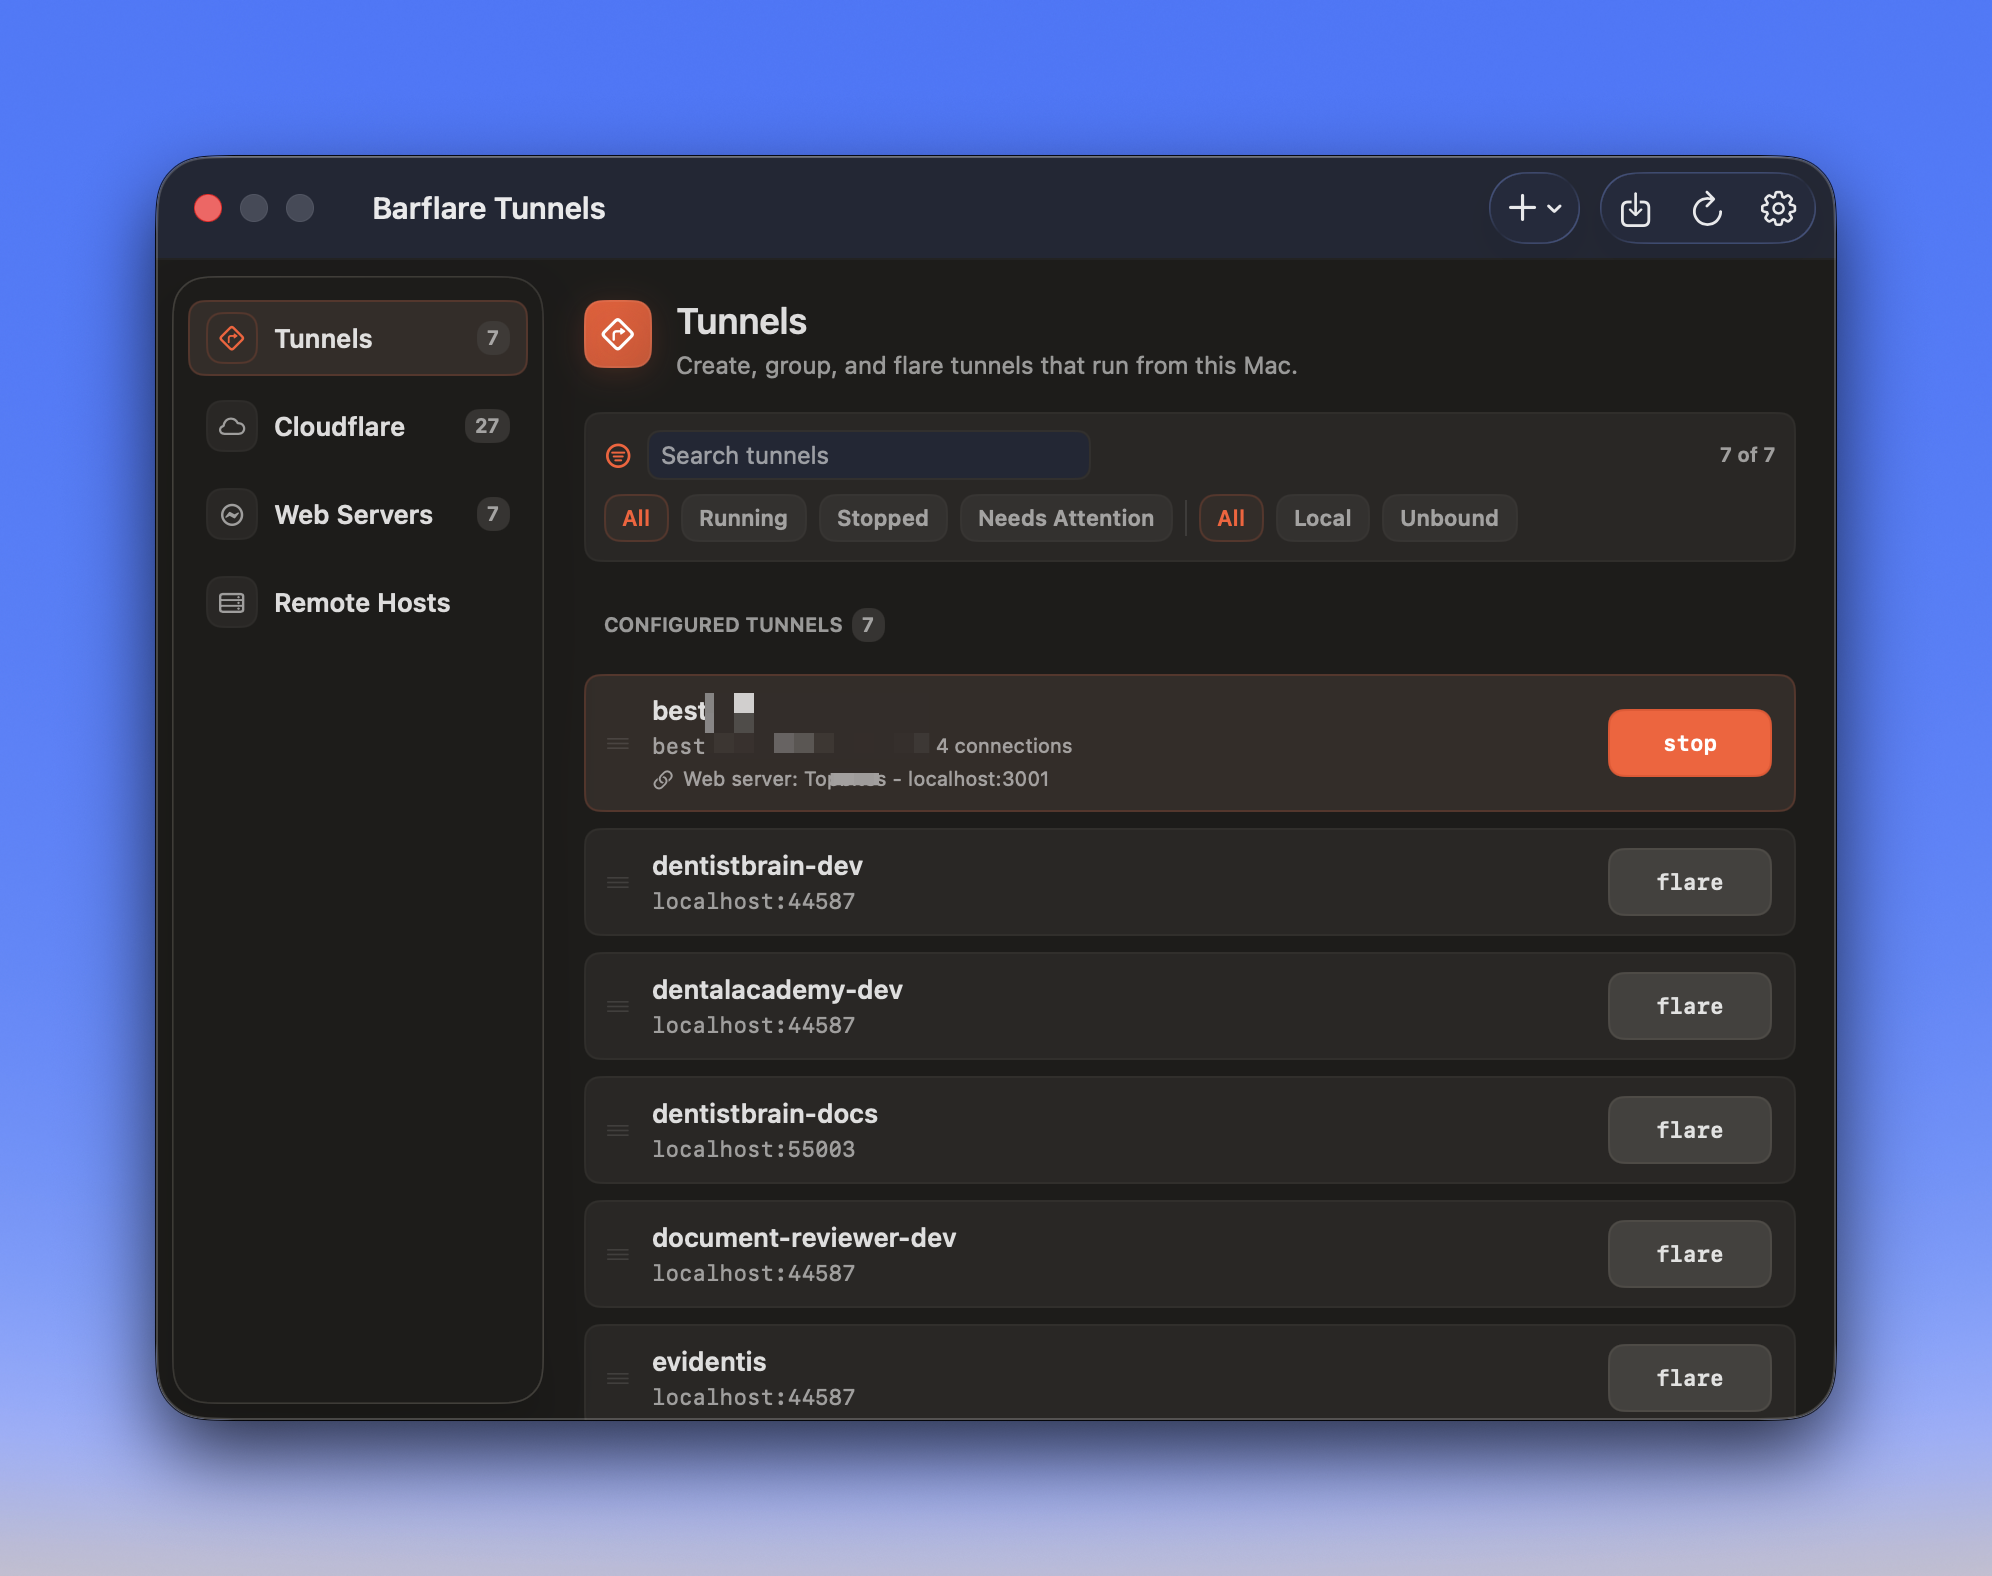Click the 7 of 7 count label
Viewport: 1992px width, 1576px height.
(1747, 455)
